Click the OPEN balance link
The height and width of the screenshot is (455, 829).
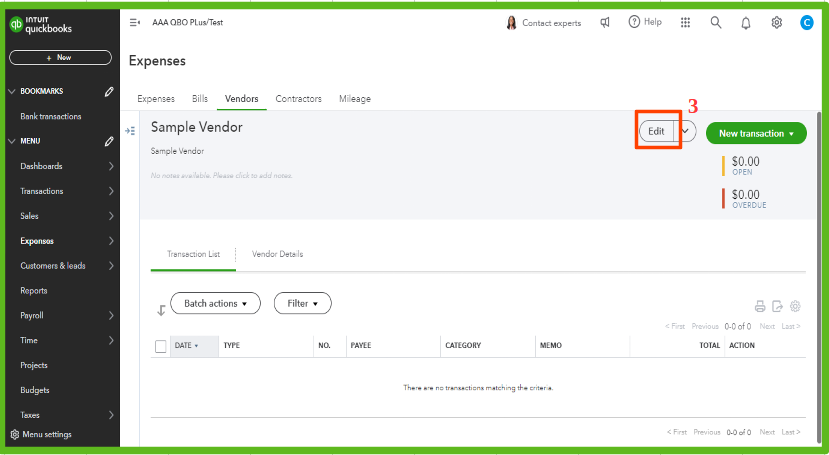(x=742, y=172)
